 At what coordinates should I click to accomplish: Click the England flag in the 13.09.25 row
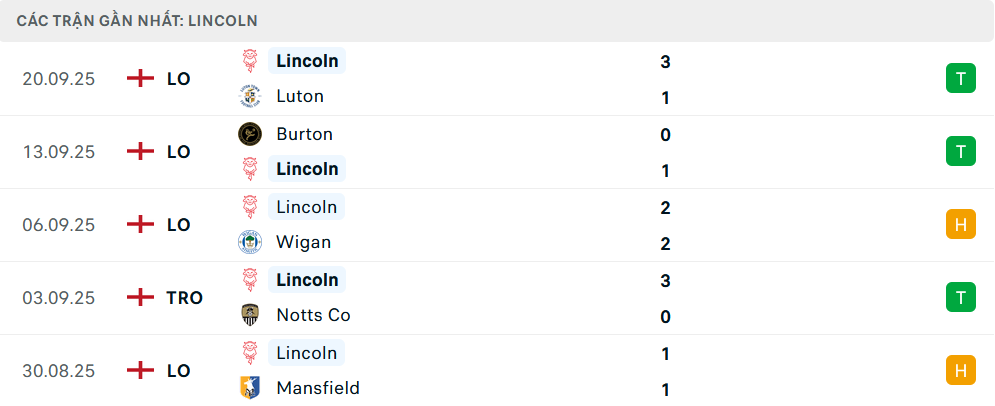click(140, 152)
